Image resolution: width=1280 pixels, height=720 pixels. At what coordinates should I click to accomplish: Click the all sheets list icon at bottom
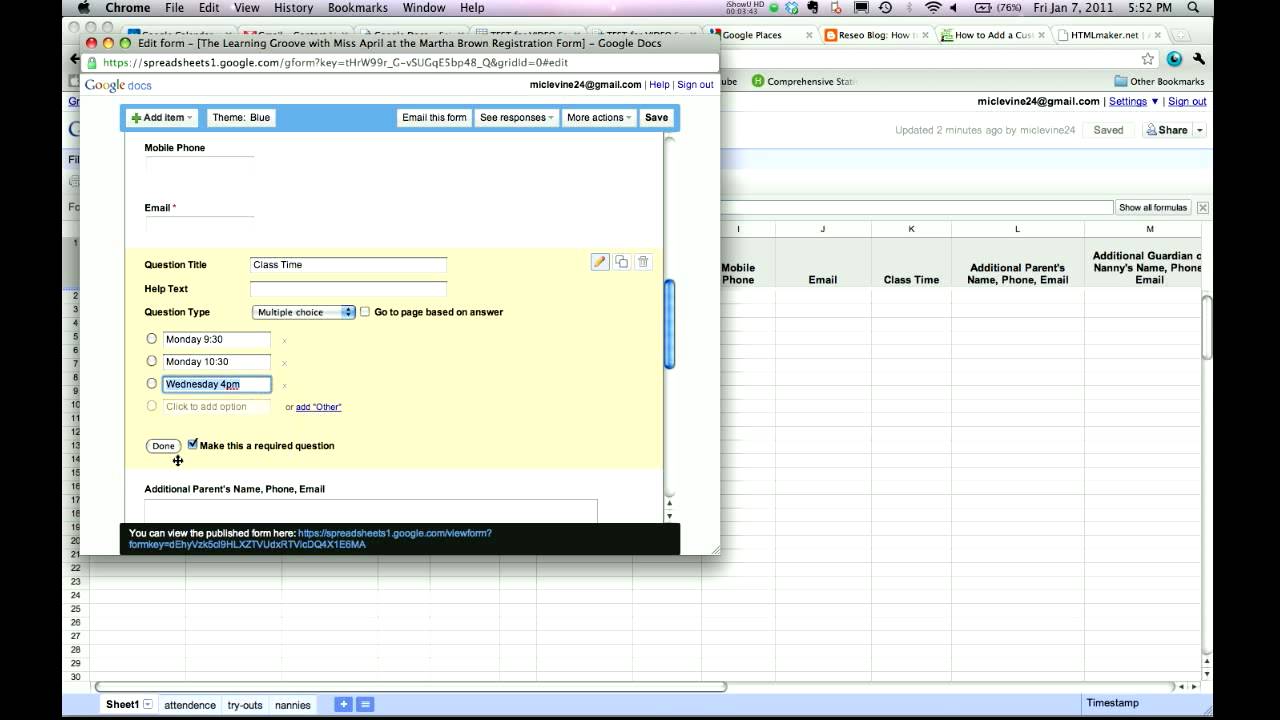tap(365, 704)
